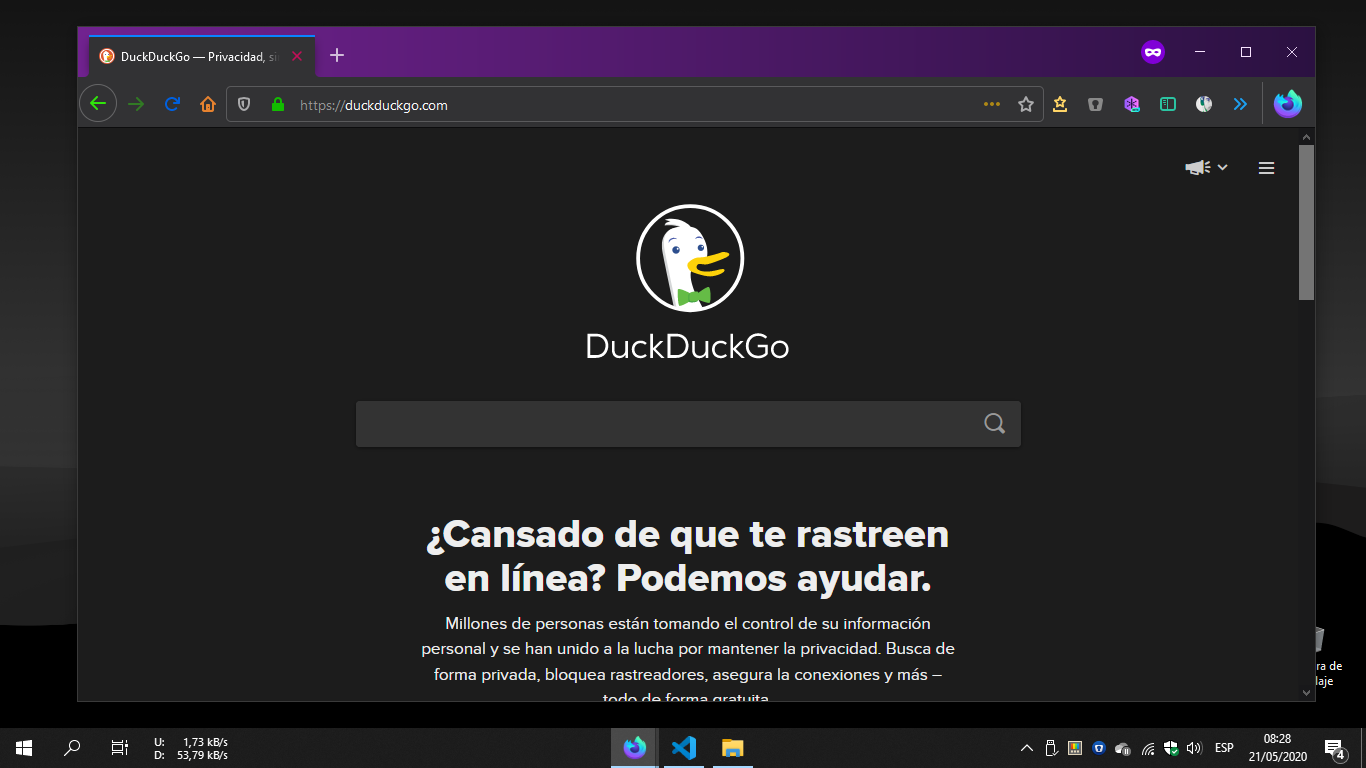Open Windows search from the taskbar
Image resolution: width=1366 pixels, height=768 pixels.
pyautogui.click(x=72, y=748)
